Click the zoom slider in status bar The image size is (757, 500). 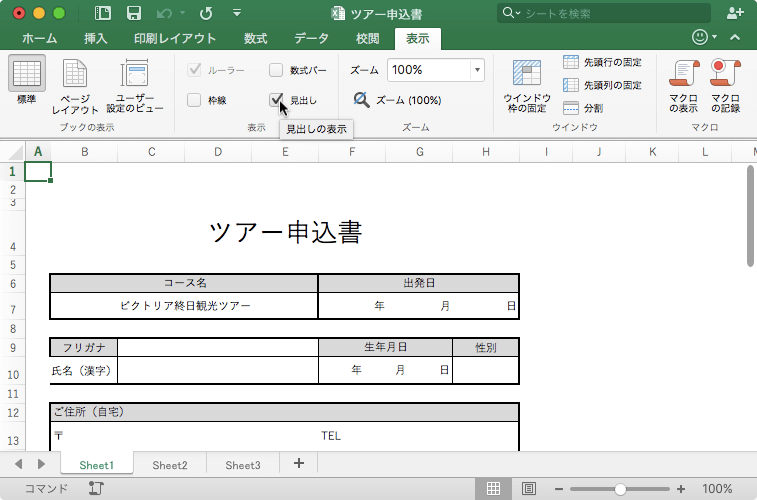coord(621,489)
